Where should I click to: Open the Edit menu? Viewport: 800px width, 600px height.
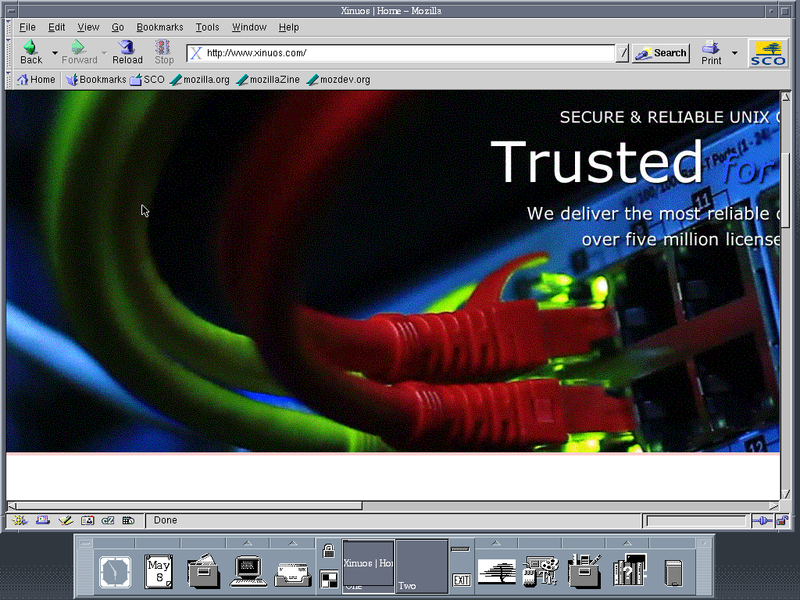(57, 27)
